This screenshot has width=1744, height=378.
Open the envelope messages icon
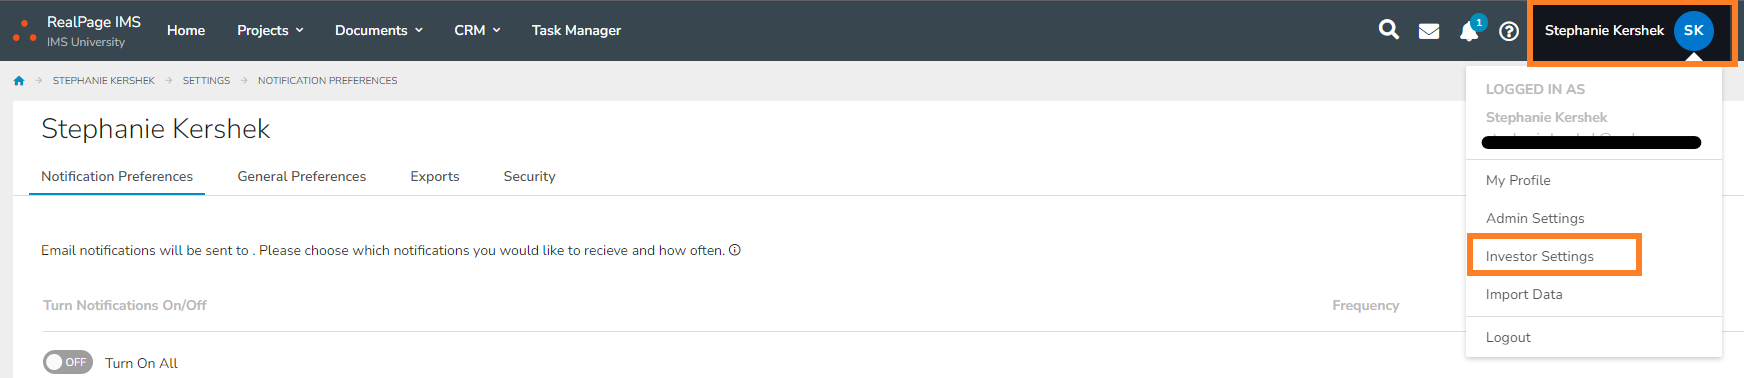(x=1429, y=31)
